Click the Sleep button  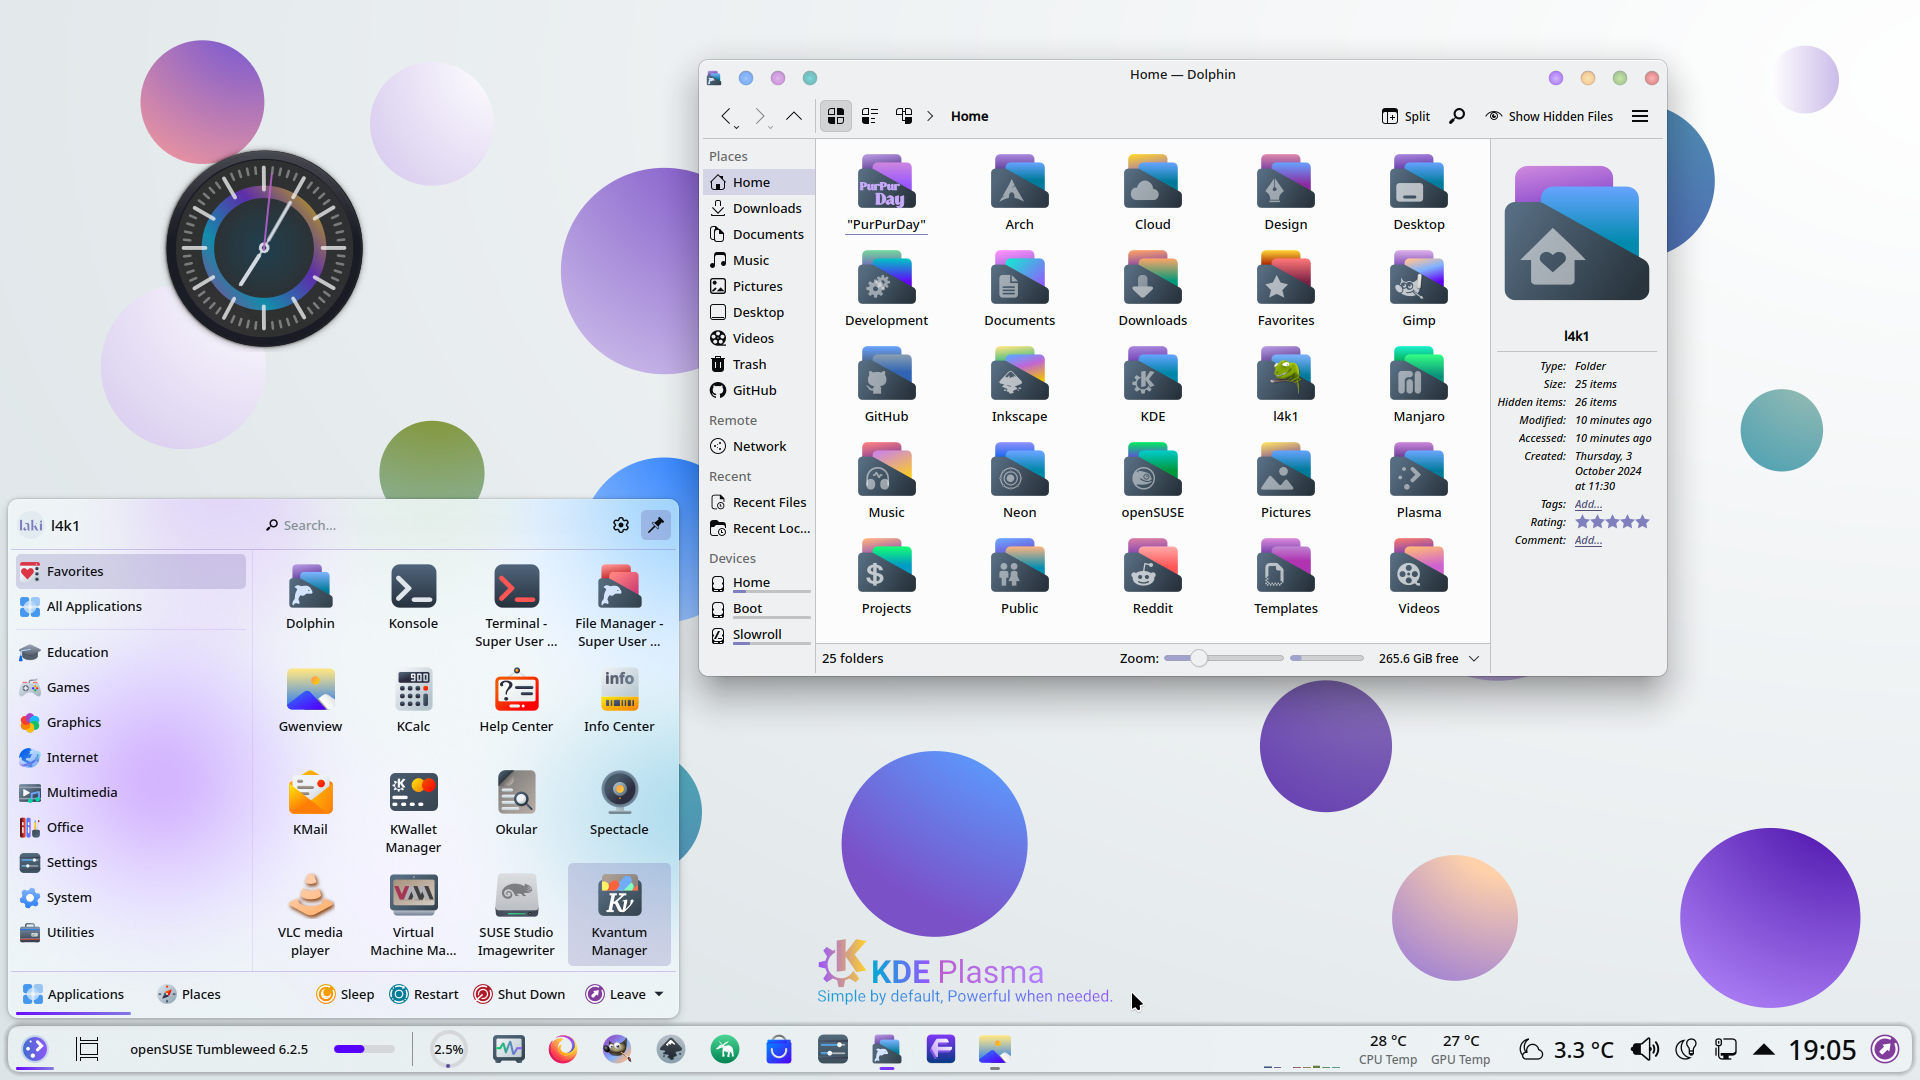(345, 994)
